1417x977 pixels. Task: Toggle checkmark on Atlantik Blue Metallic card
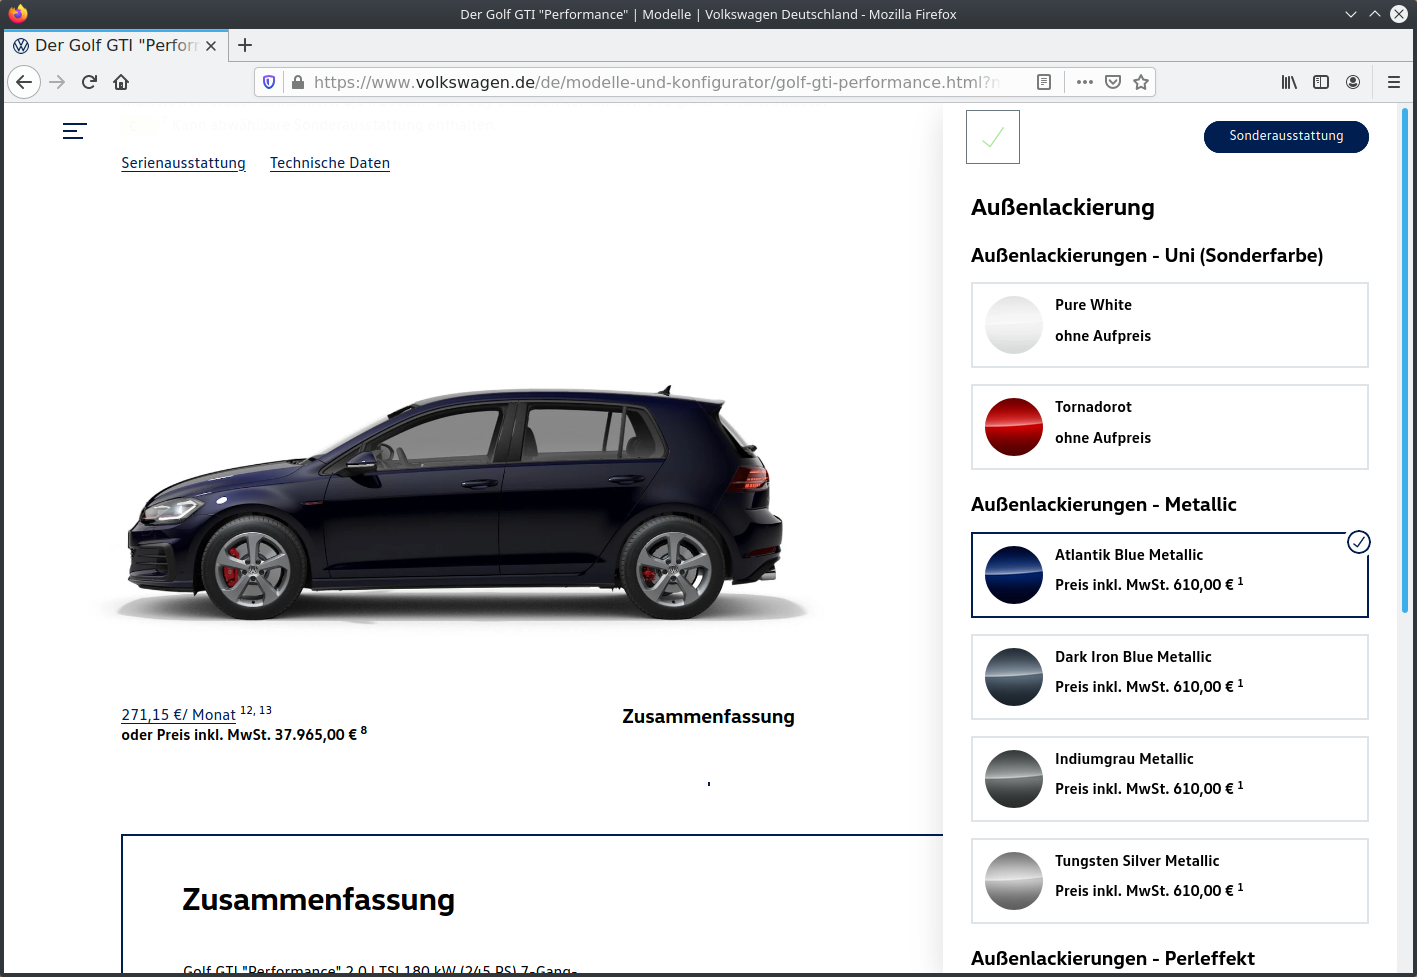coord(1359,542)
